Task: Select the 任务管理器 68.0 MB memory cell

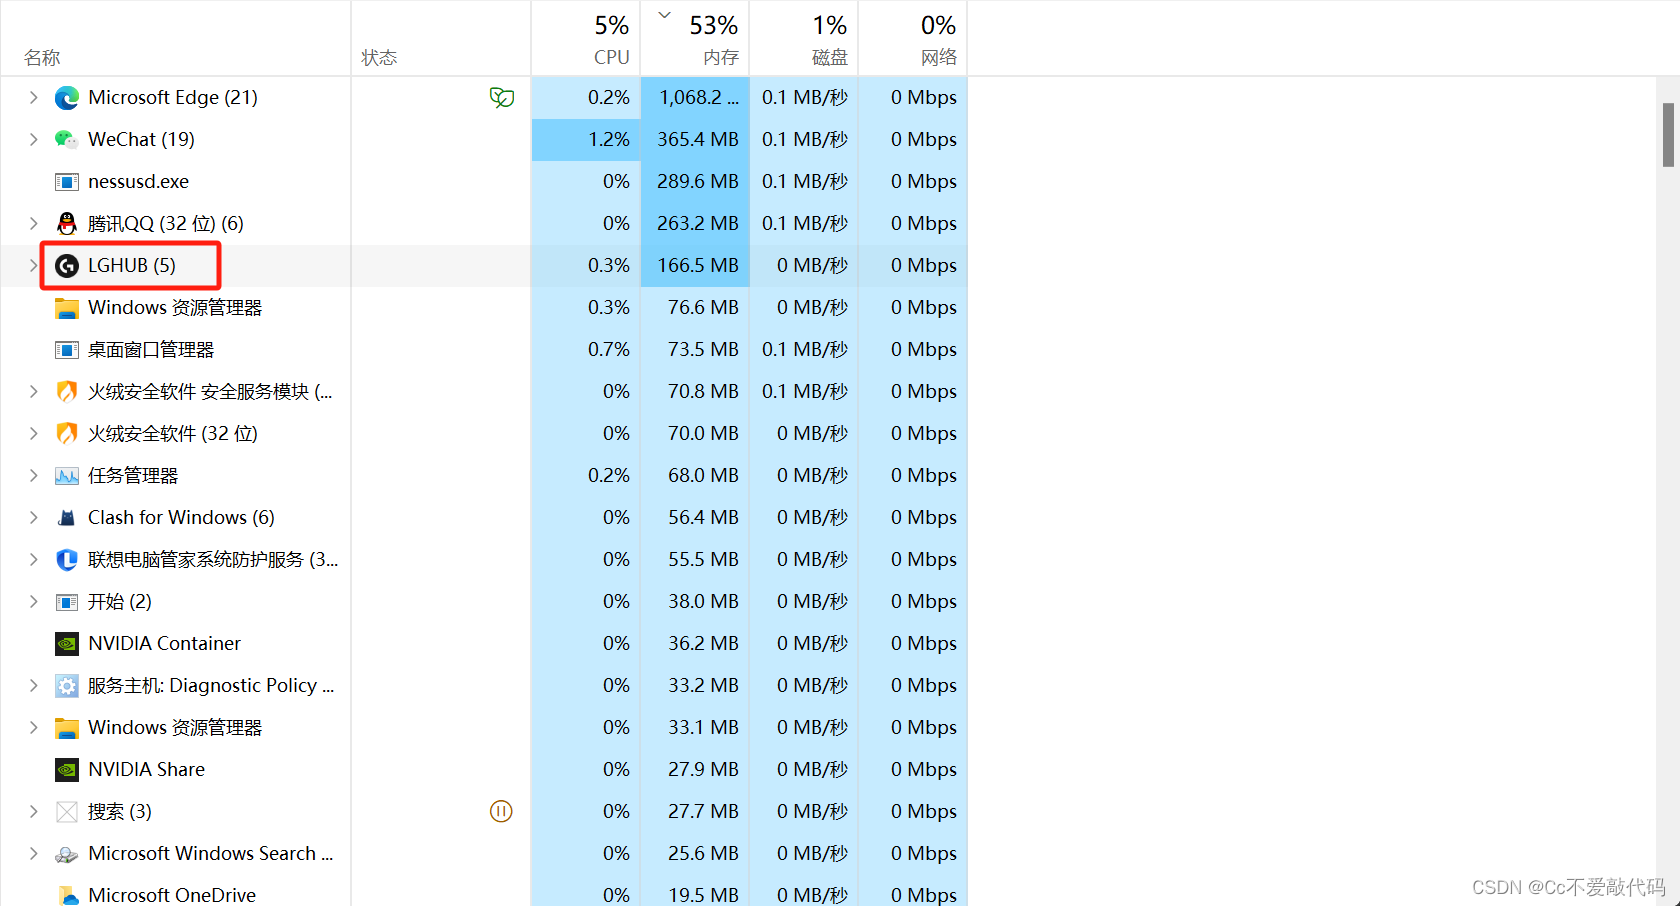Action: coord(695,476)
